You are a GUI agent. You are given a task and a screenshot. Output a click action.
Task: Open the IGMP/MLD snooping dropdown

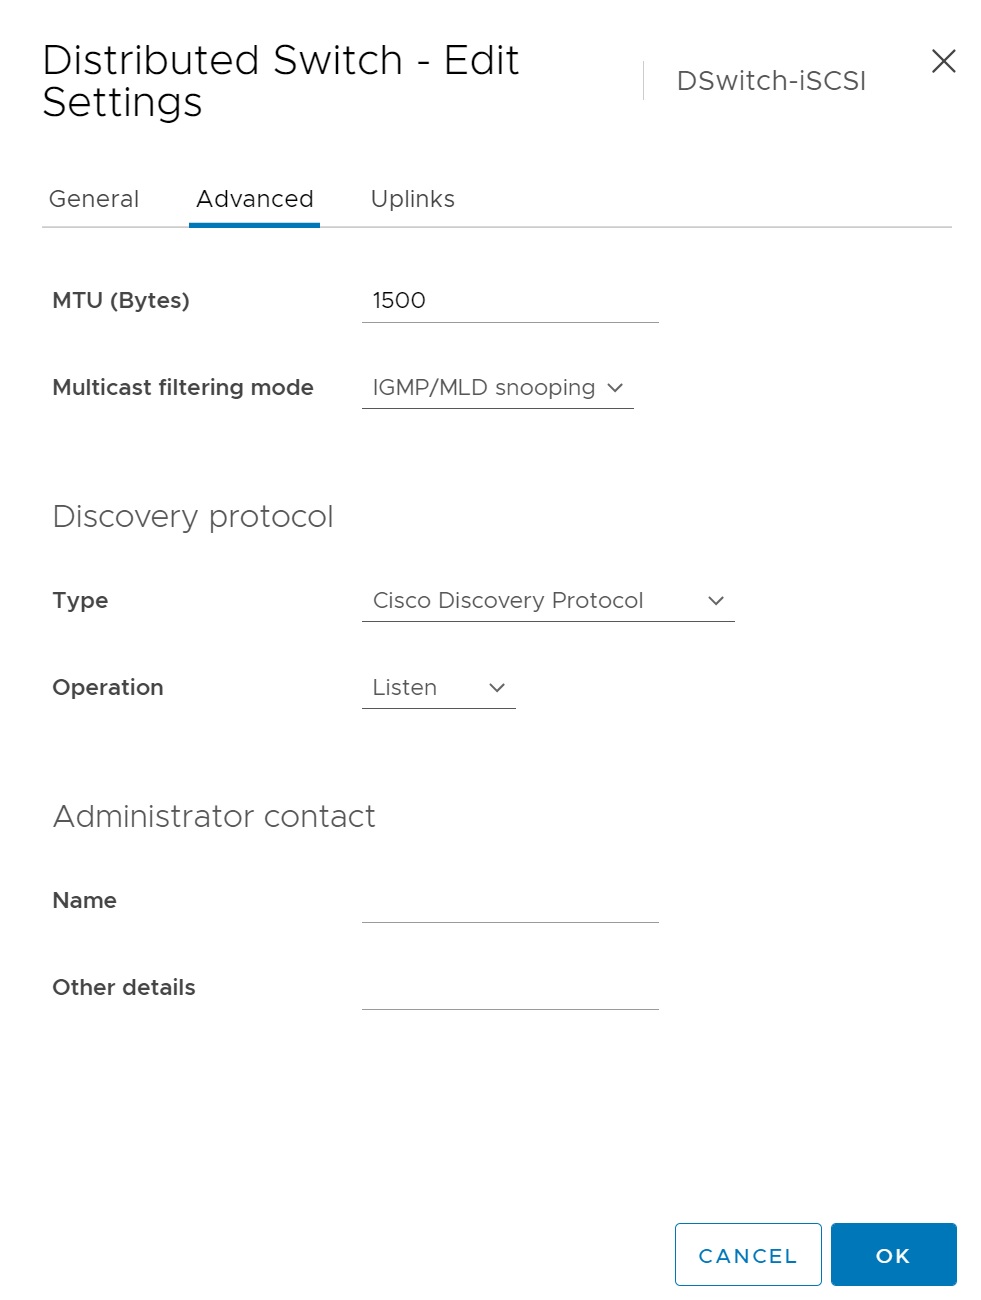484,388
